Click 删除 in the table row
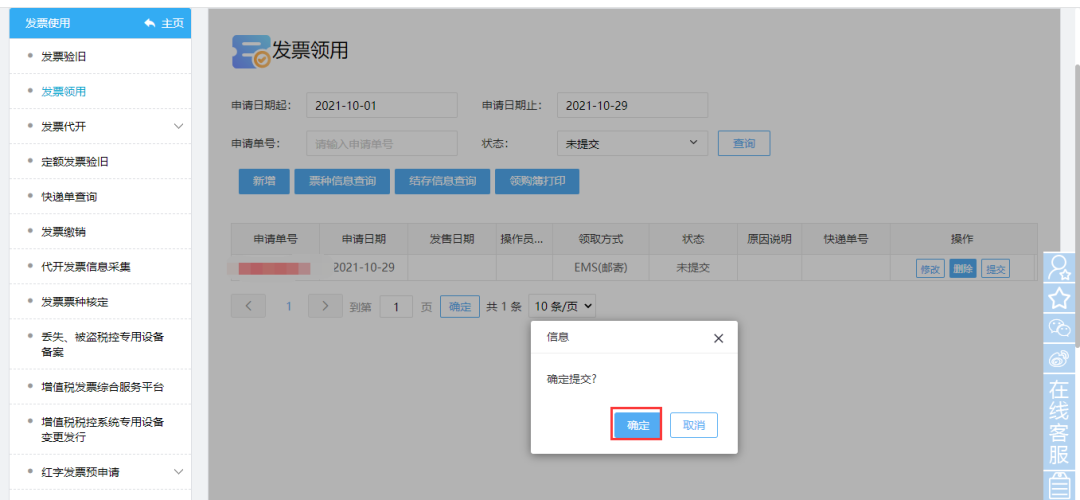This screenshot has width=1080, height=500. (x=963, y=269)
